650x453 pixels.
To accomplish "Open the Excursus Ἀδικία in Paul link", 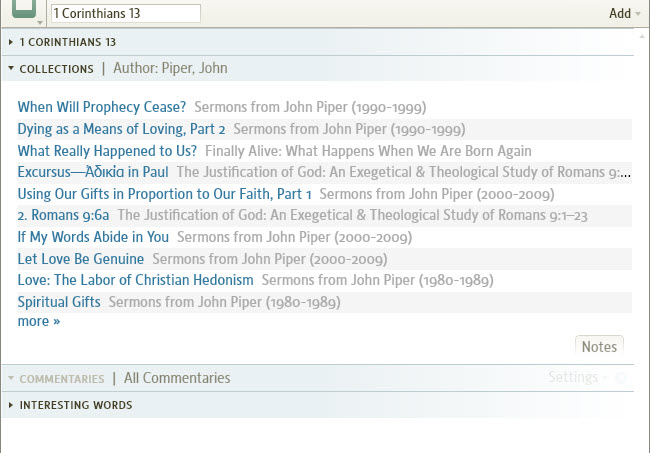I will point(93,172).
